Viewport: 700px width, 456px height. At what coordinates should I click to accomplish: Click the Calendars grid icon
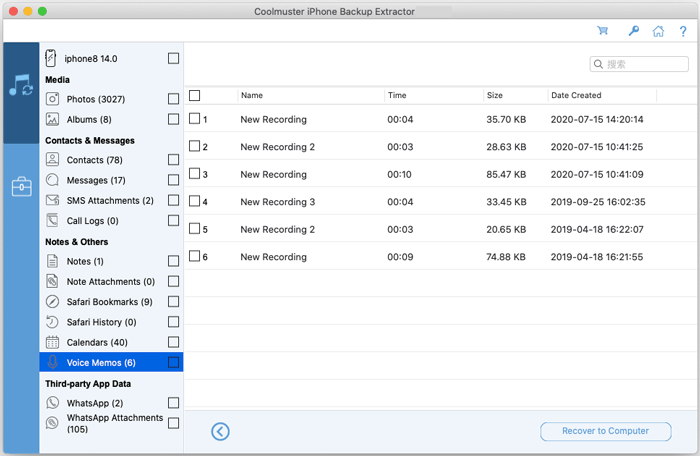(x=52, y=342)
